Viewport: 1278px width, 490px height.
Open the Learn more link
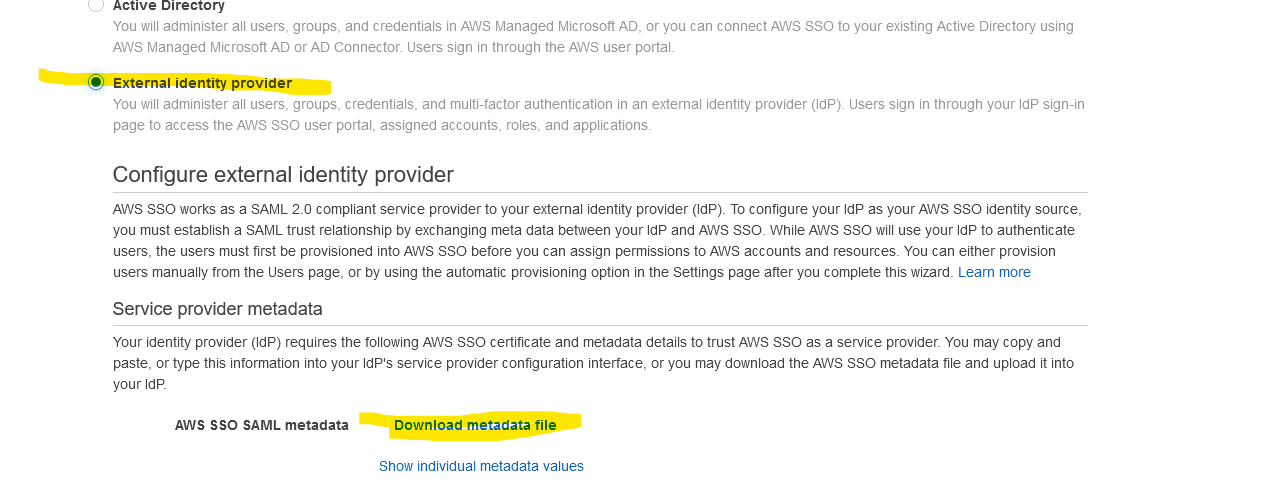[x=994, y=272]
